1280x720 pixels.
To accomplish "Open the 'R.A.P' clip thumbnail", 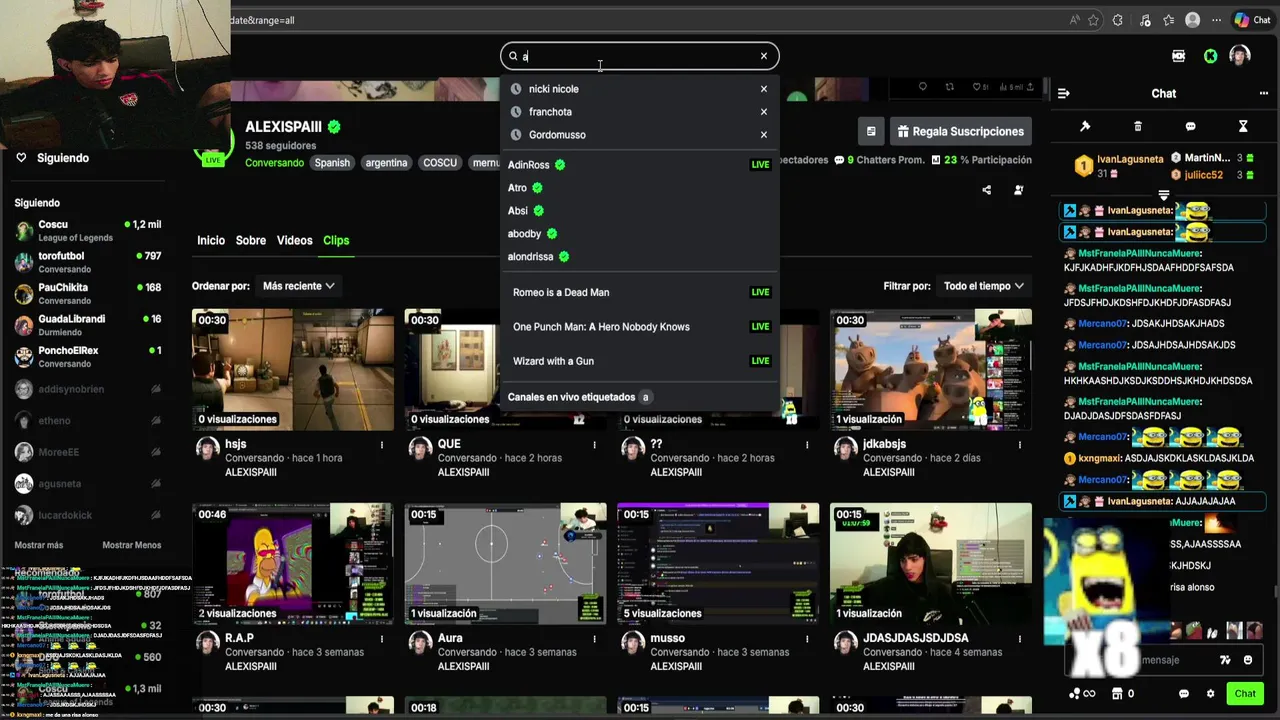I will pyautogui.click(x=293, y=564).
